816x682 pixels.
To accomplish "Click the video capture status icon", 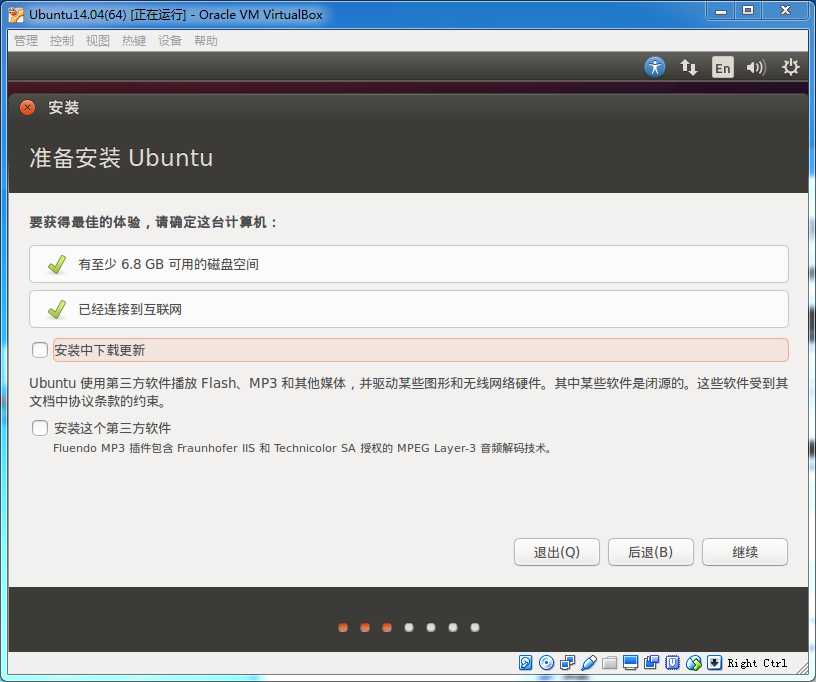I will [651, 662].
